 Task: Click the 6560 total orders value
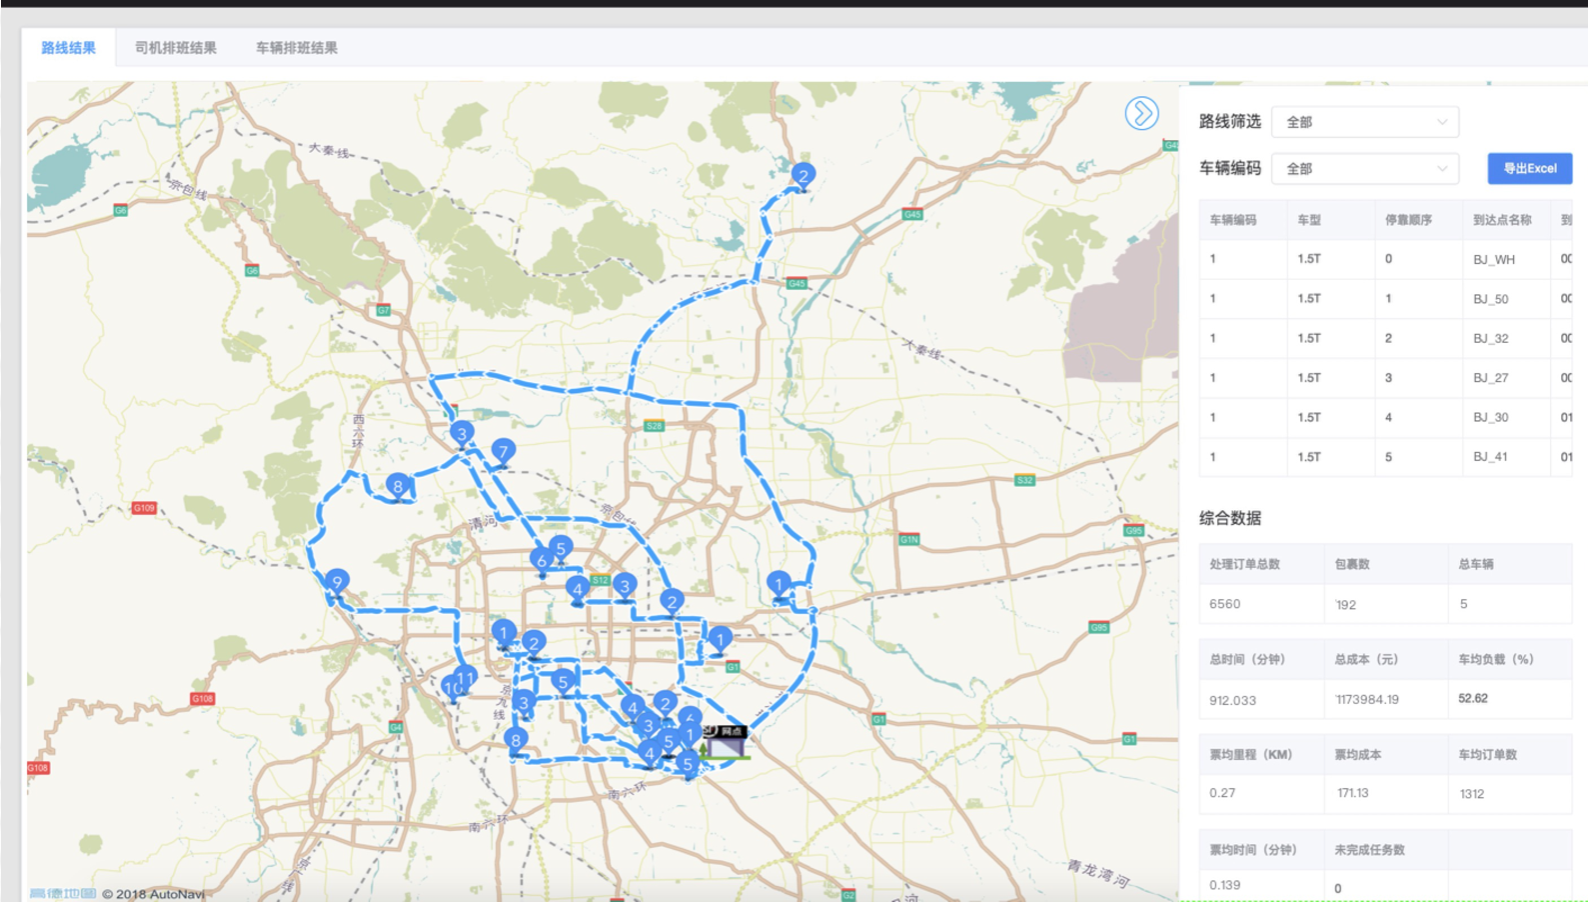1225,604
